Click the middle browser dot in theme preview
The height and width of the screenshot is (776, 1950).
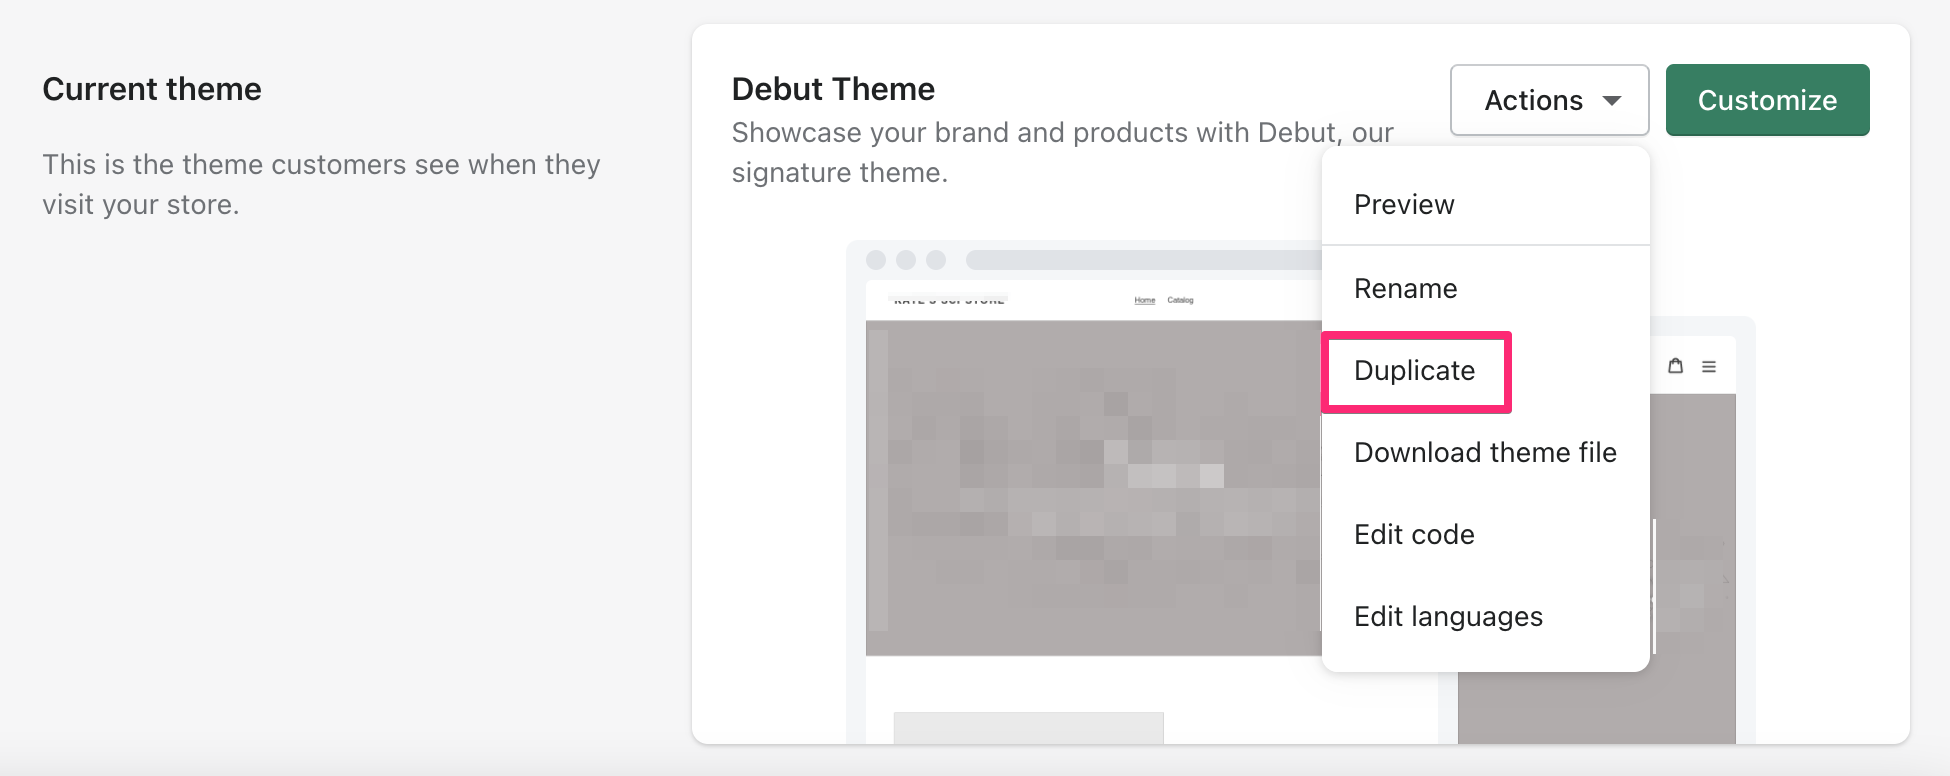point(907,260)
